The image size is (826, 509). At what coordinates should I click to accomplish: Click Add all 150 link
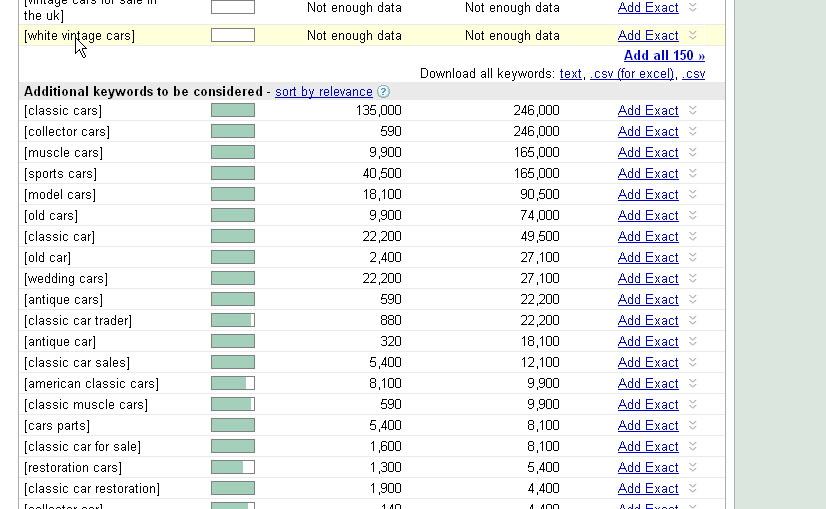click(x=664, y=55)
